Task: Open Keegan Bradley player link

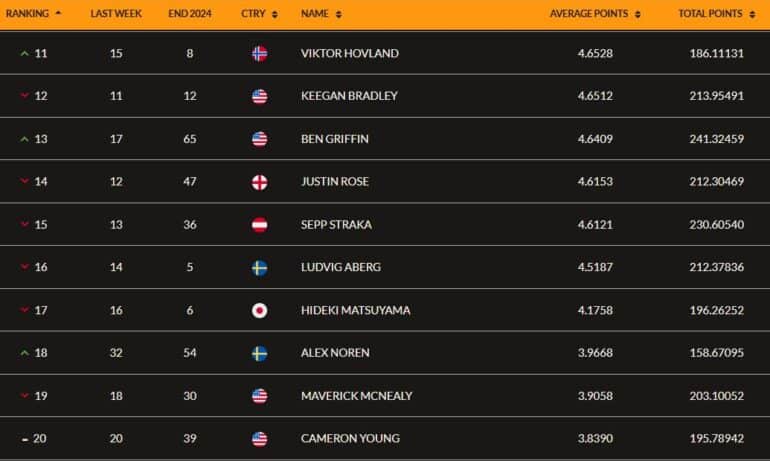Action: (349, 96)
